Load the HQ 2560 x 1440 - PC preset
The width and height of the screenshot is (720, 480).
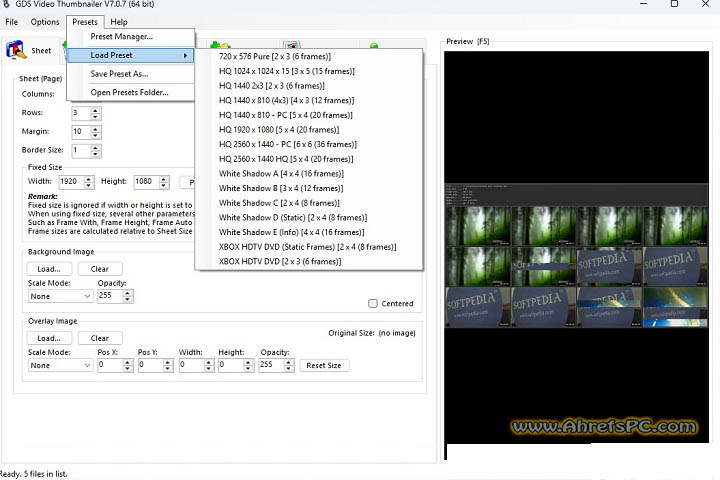[309, 145]
